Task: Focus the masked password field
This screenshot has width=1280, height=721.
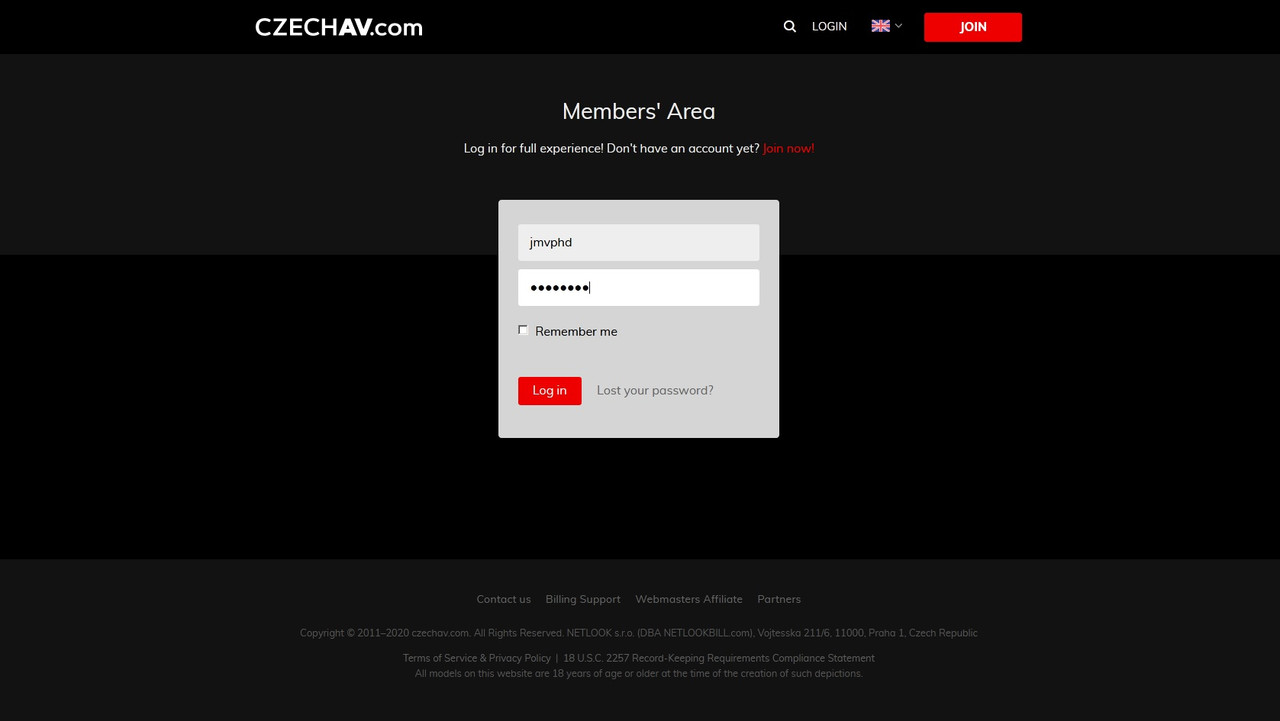Action: pos(638,288)
